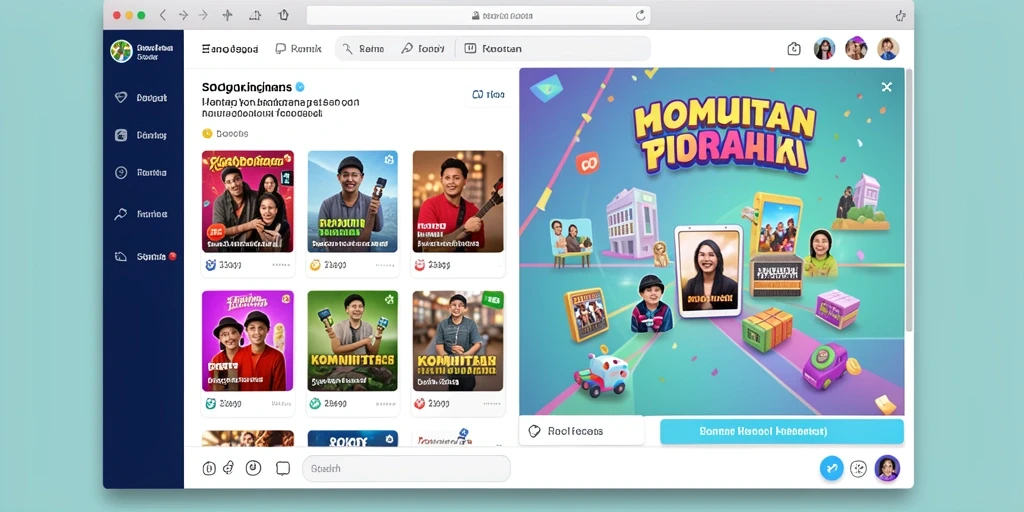Click the square second sidebar icon
Viewport: 1024px width, 512px height.
coord(121,135)
